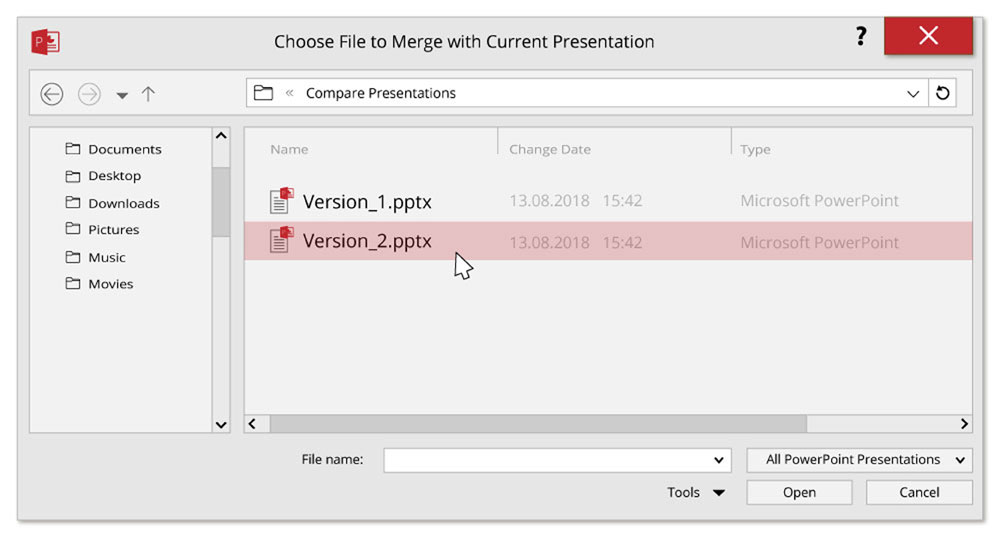Viewport: 1000px width, 541px height.
Task: Click the Version_1.pptx file icon
Action: (281, 200)
